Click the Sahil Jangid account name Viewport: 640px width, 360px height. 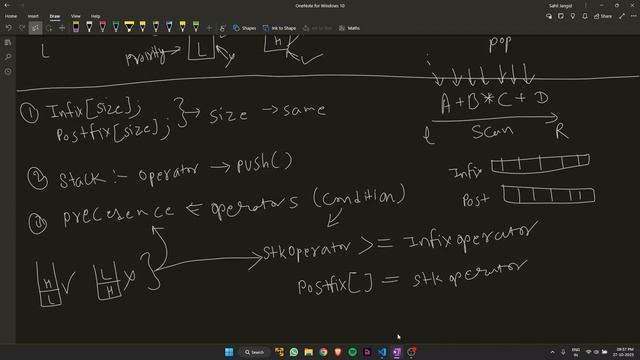pyautogui.click(x=560, y=6)
